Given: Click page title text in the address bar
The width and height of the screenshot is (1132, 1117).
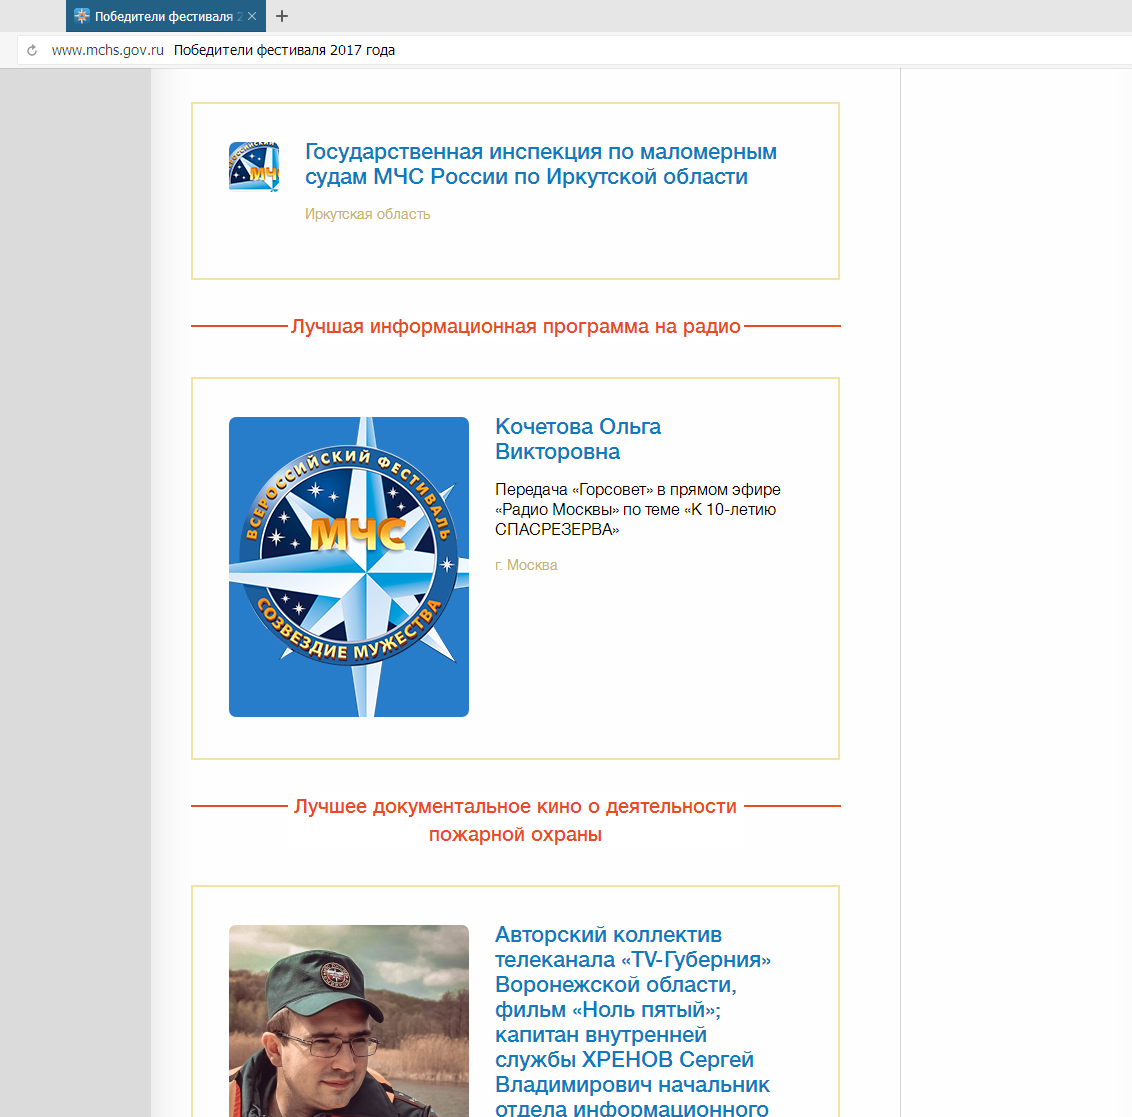Looking at the screenshot, I should 284,50.
